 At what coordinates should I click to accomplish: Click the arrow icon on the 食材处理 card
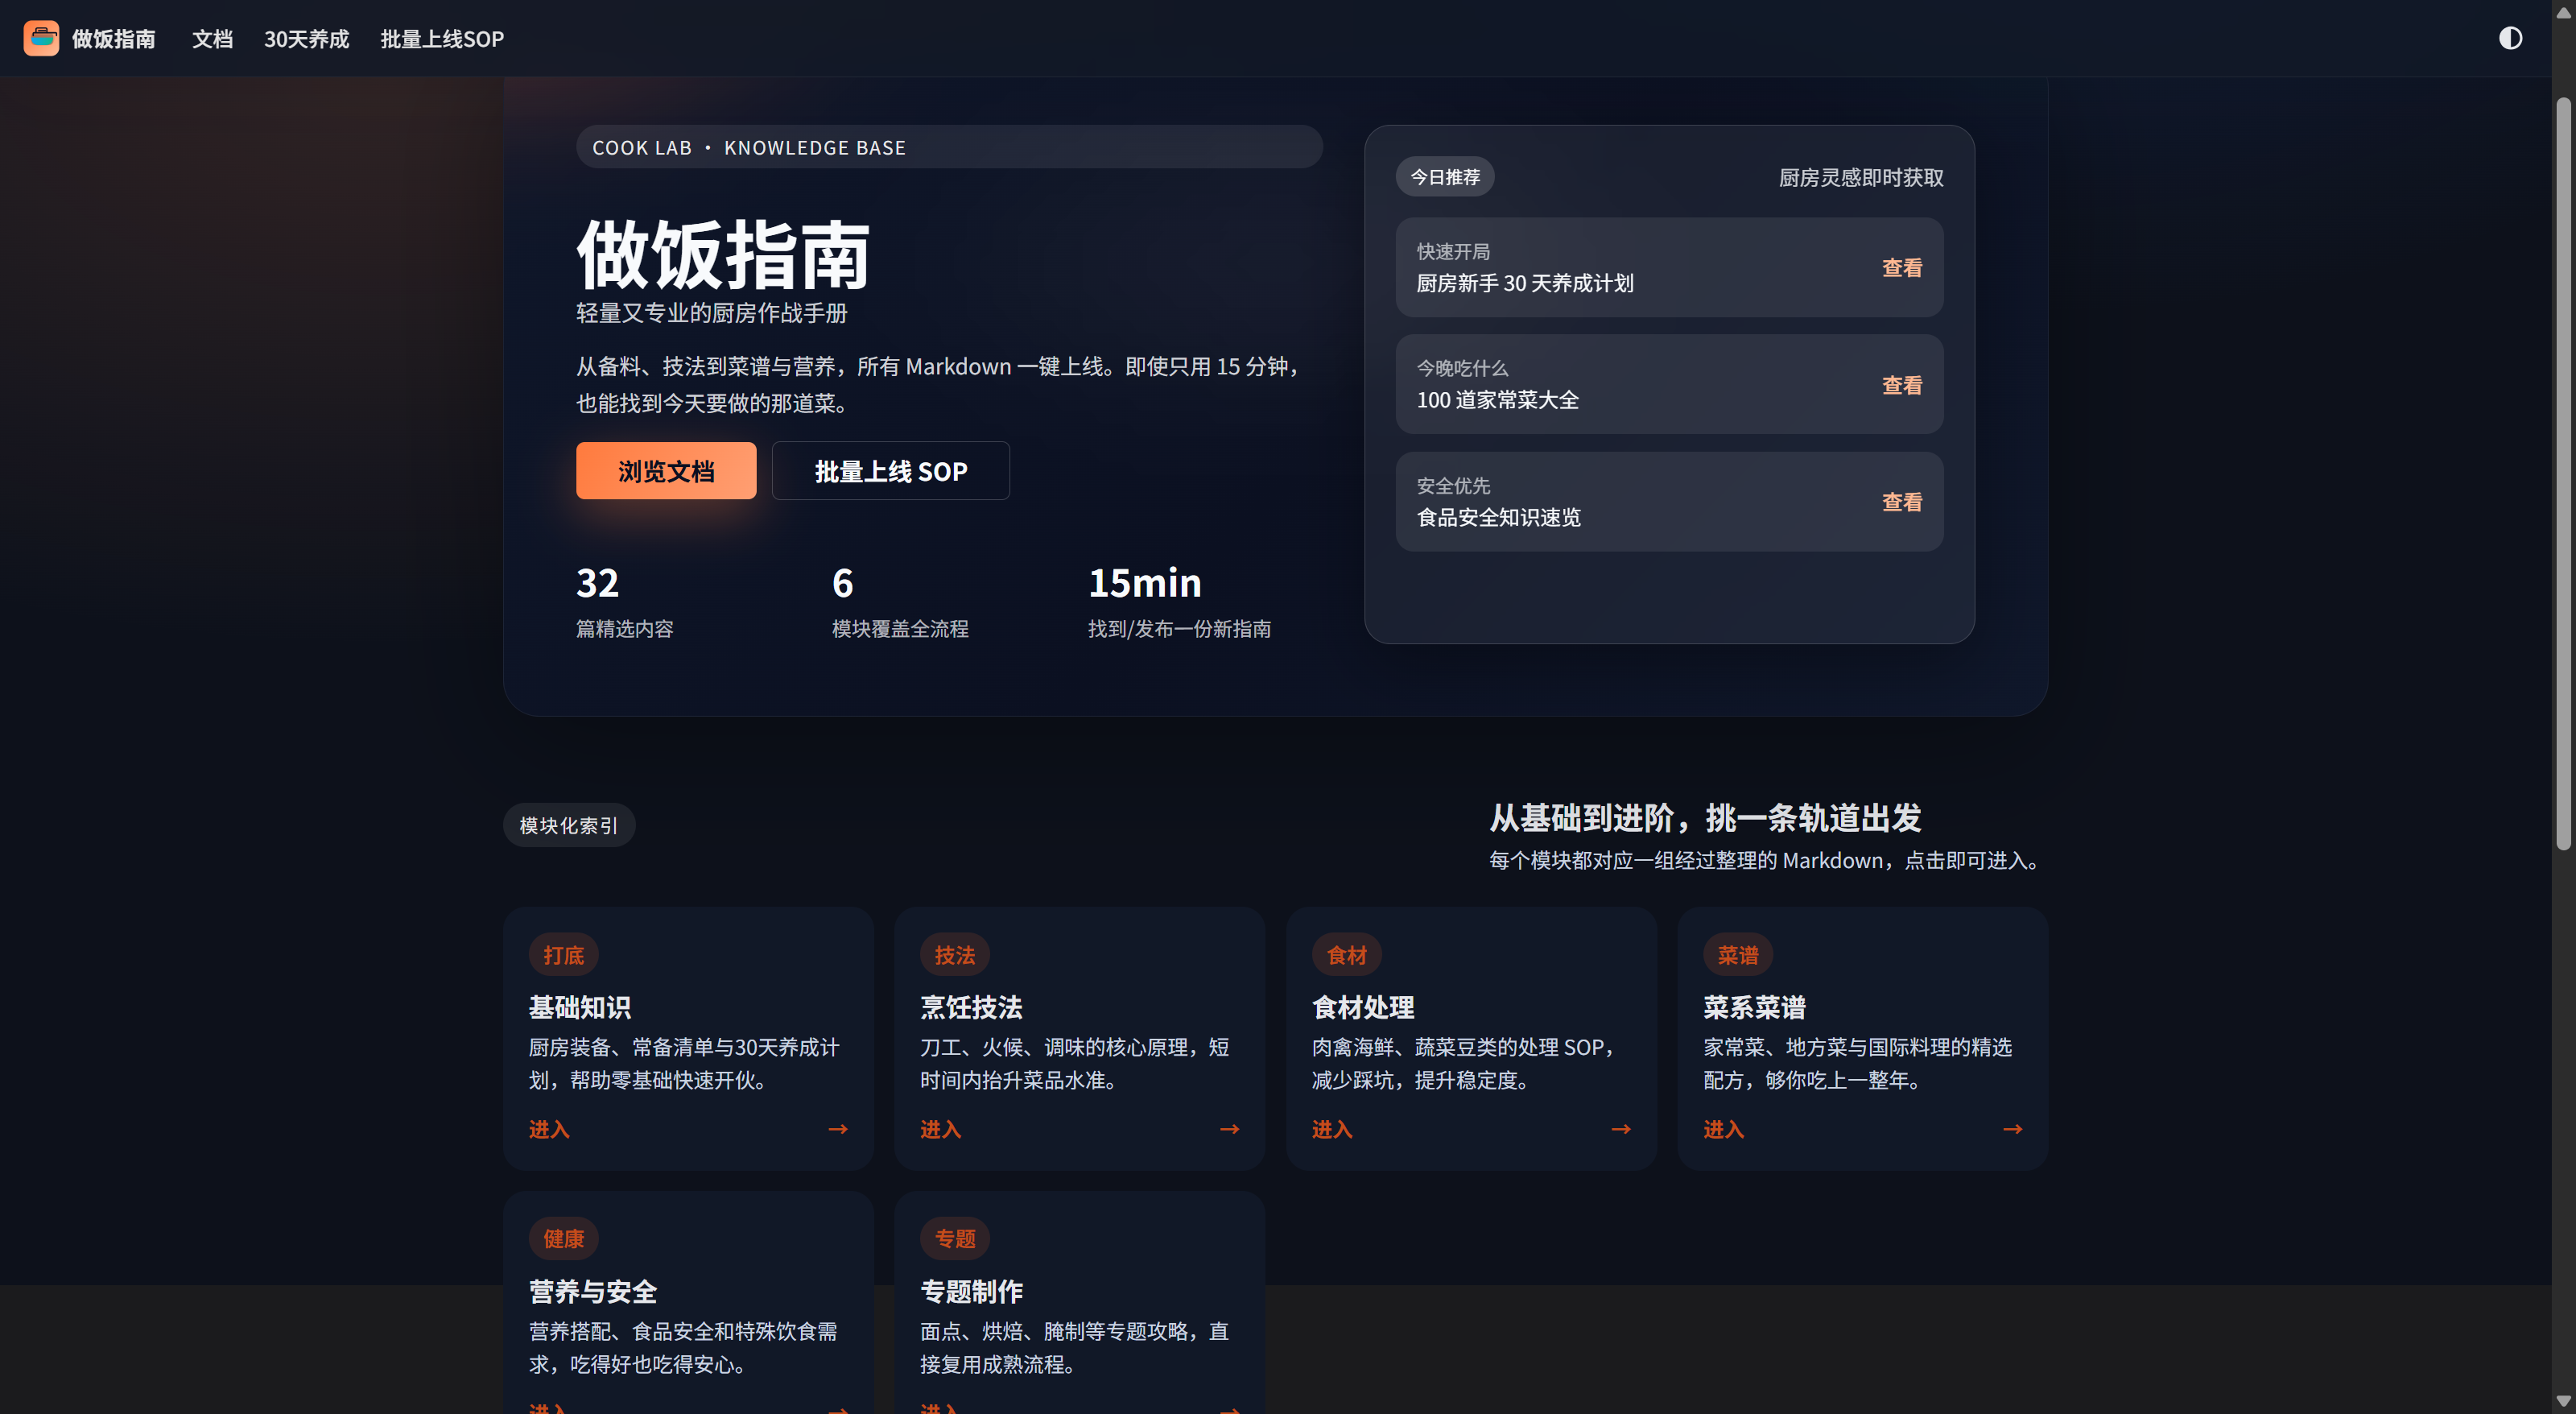(x=1621, y=1129)
